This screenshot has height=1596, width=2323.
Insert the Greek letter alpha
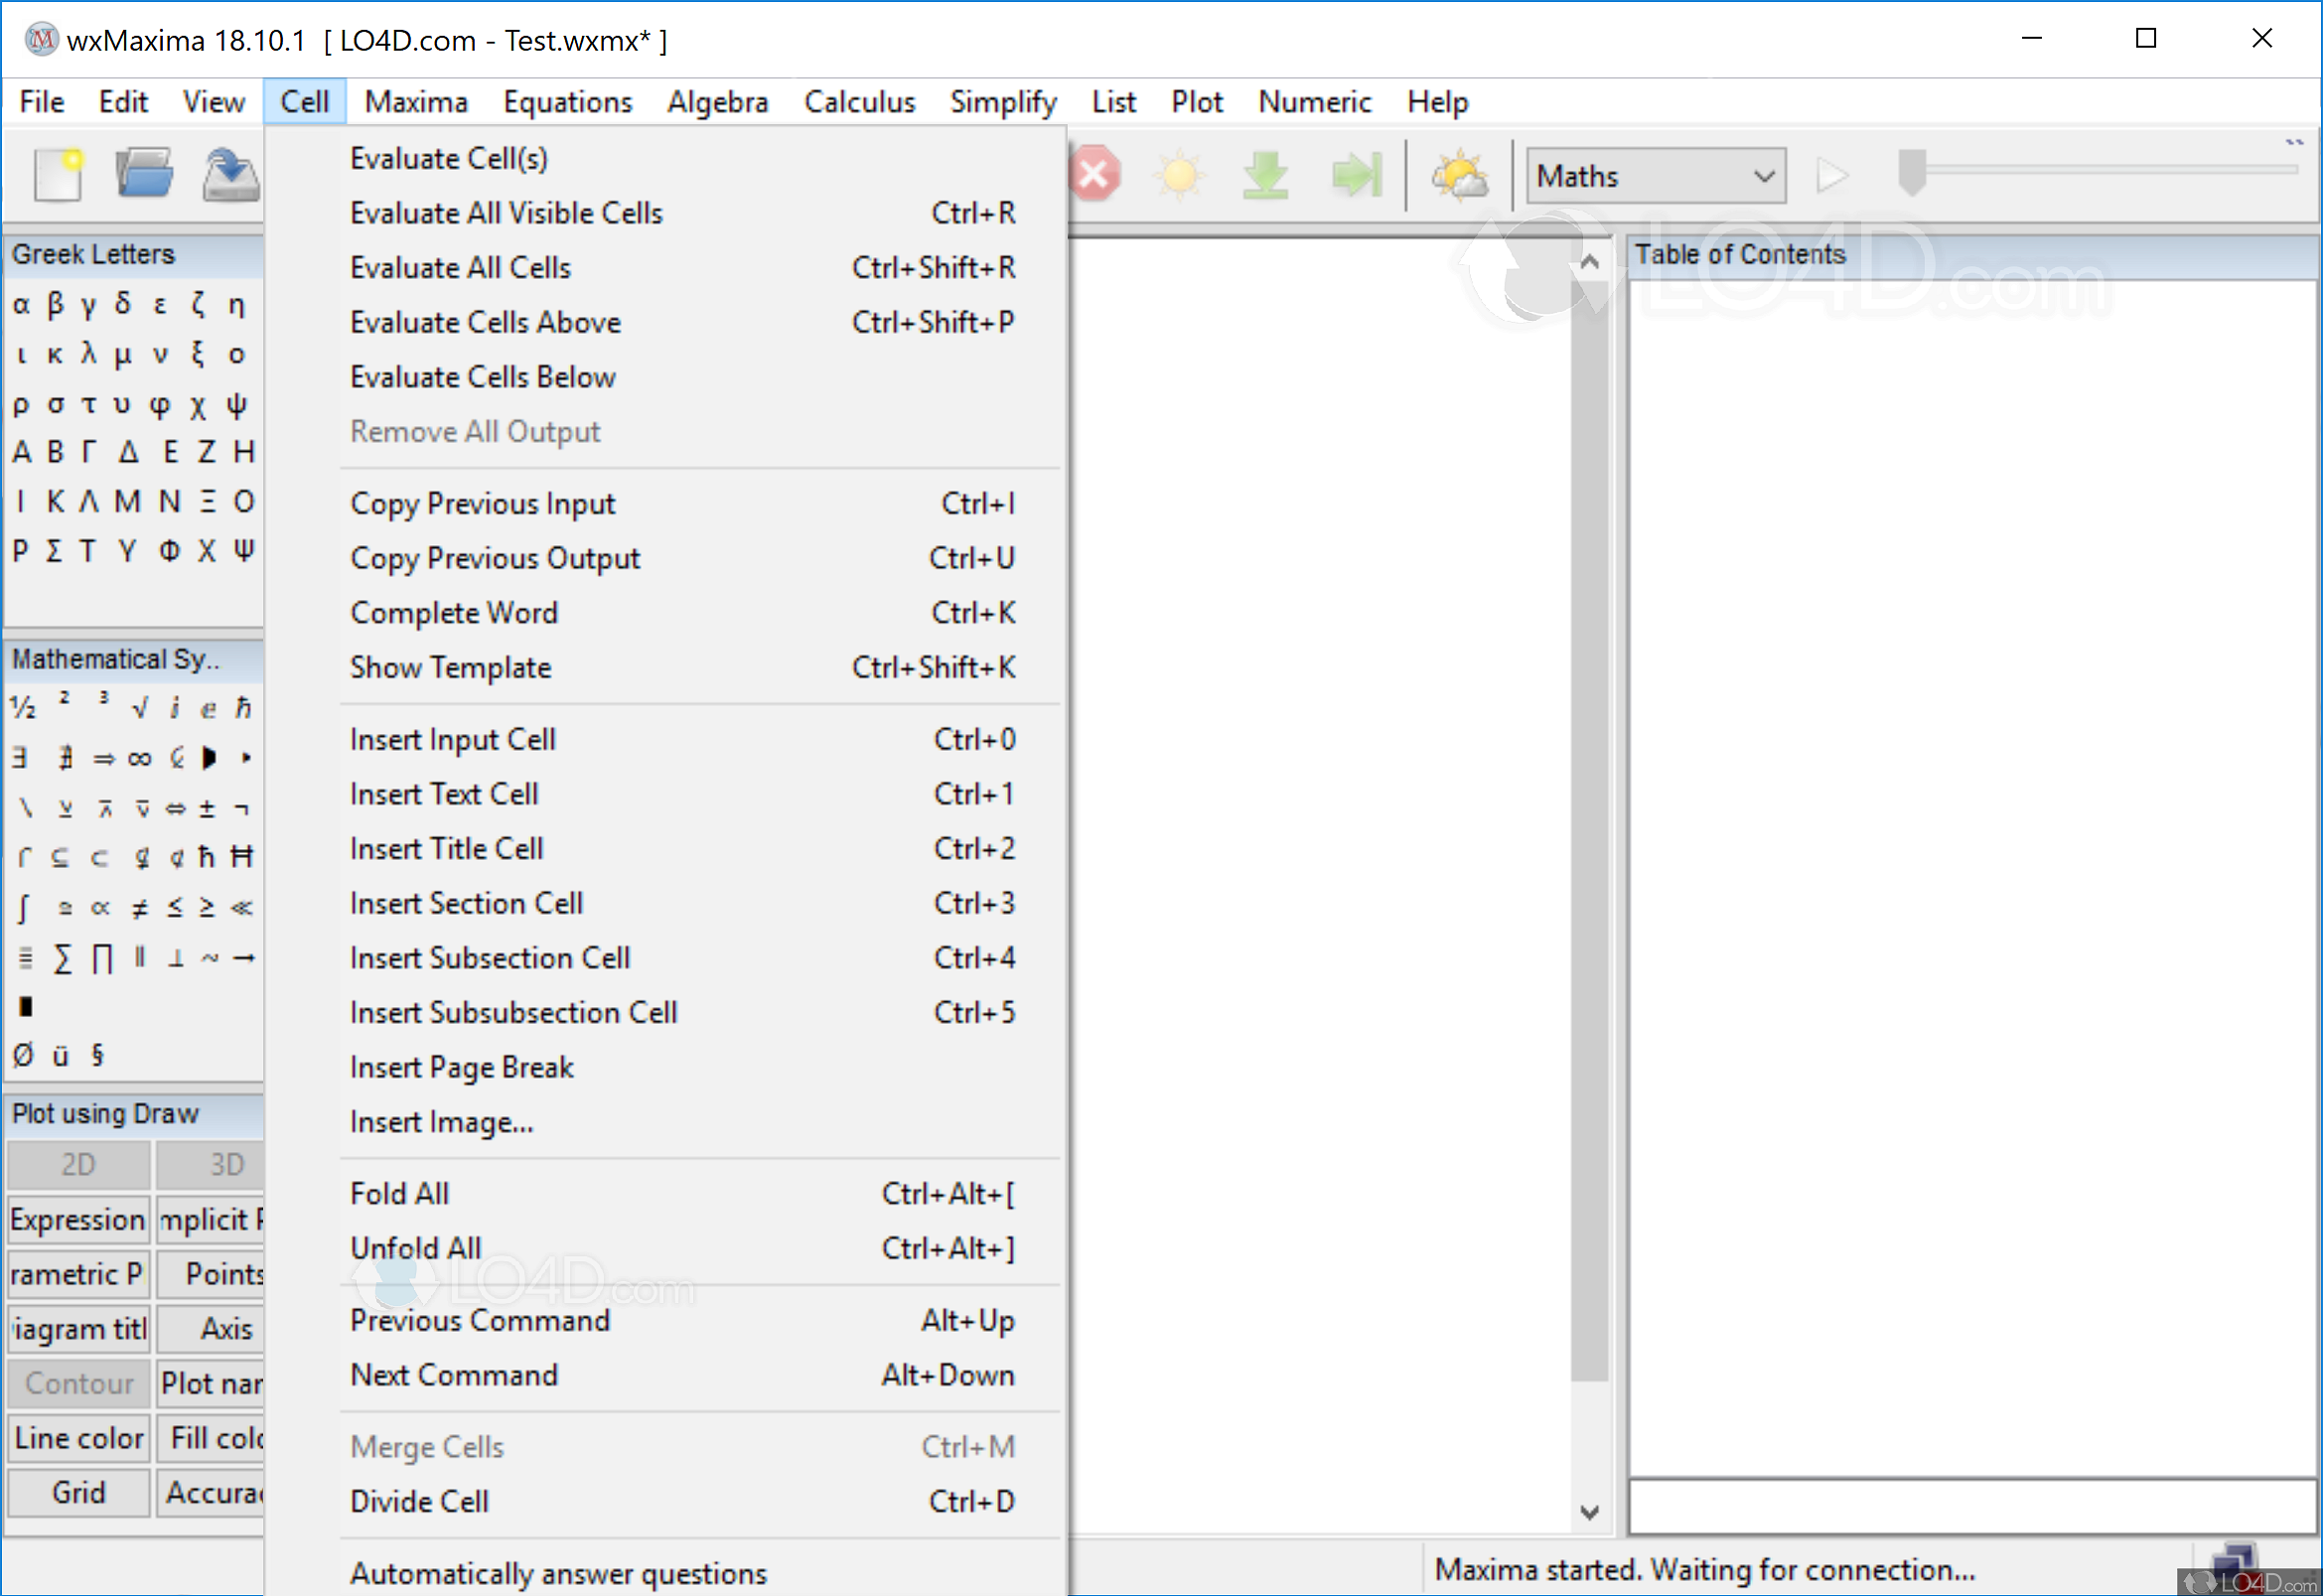(21, 304)
